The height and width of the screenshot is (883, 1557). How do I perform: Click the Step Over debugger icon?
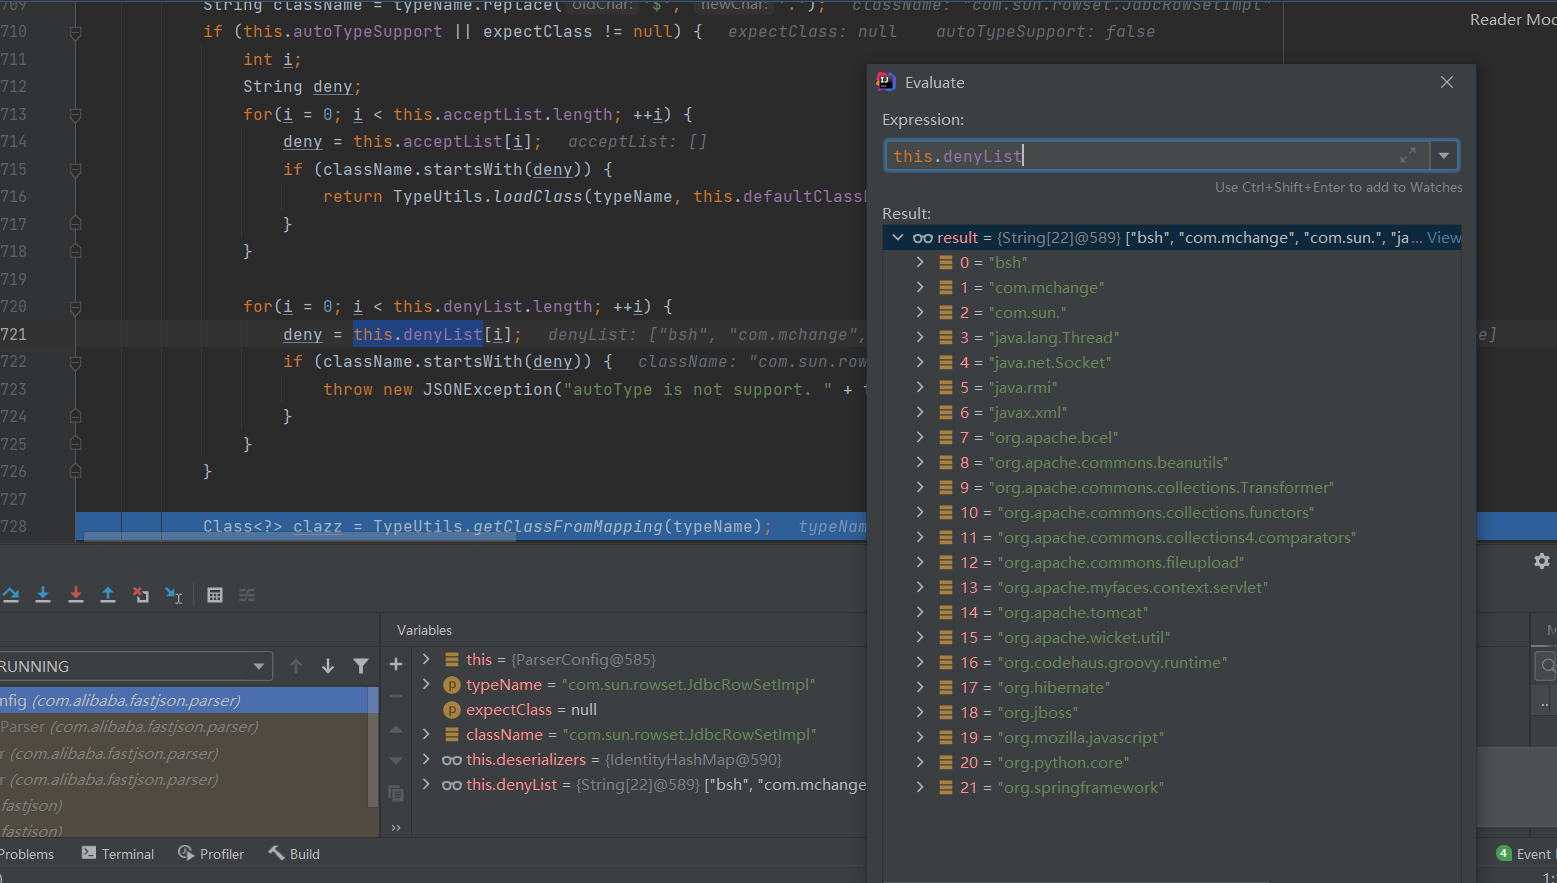[11, 595]
